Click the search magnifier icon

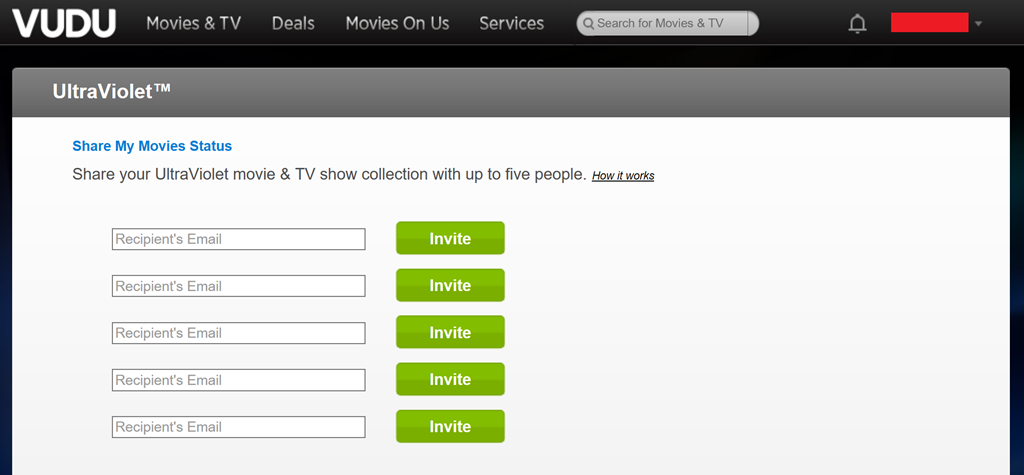[x=589, y=23]
